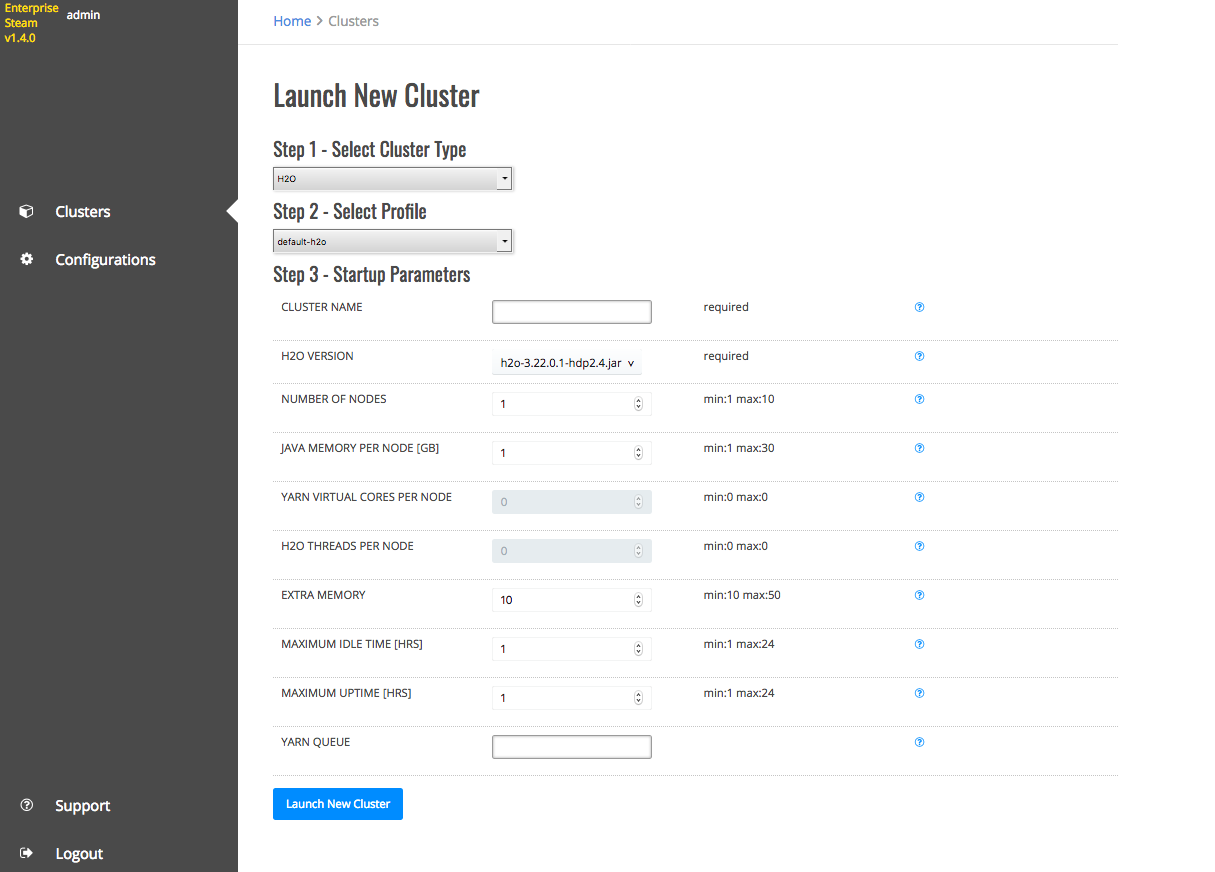
Task: Adjust JAVA MEMORY PER NODE stepper arrows
Action: tap(638, 453)
